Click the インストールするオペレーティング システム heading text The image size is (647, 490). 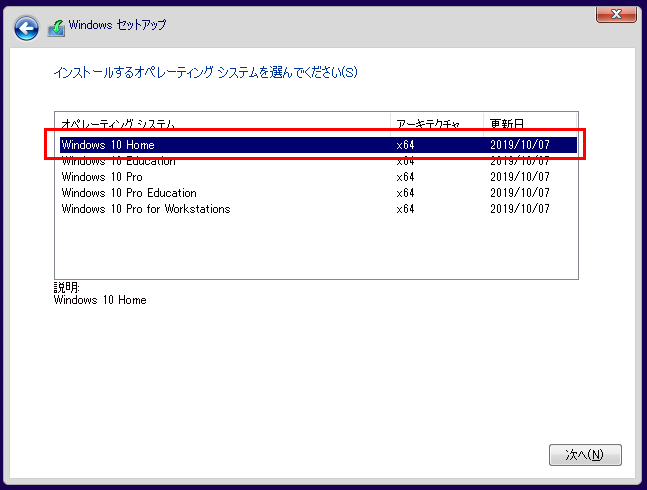click(x=204, y=72)
